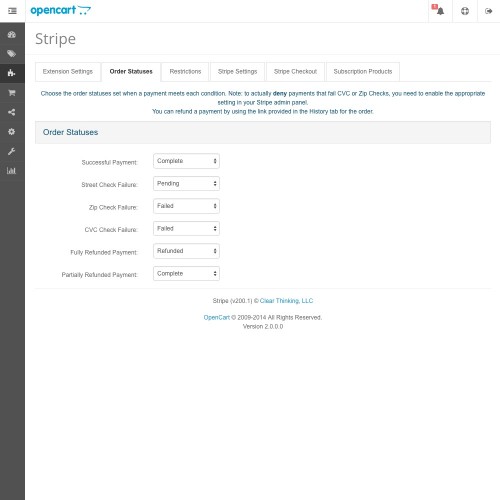The image size is (500, 500).
Task: Switch to the Extension Settings tab
Action: click(x=68, y=72)
